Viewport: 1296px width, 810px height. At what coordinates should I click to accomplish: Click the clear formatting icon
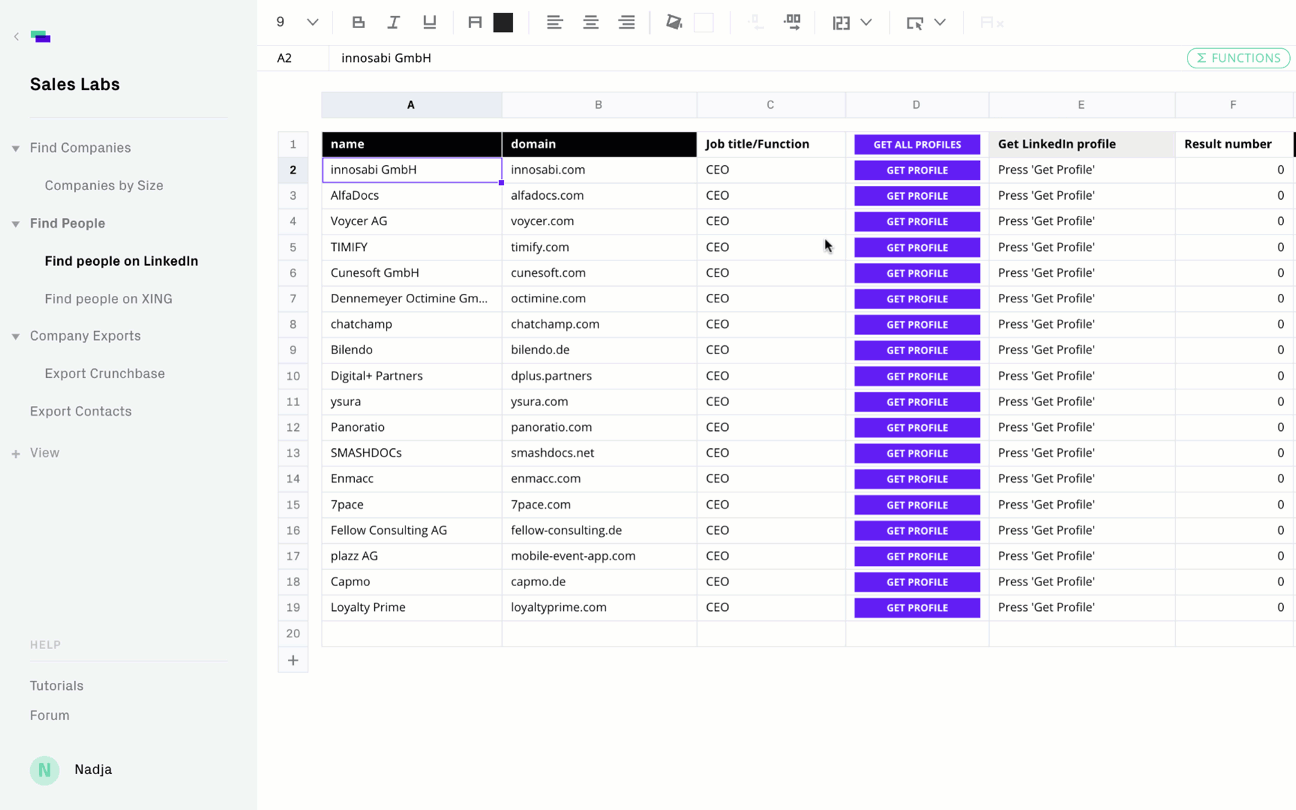tap(991, 22)
